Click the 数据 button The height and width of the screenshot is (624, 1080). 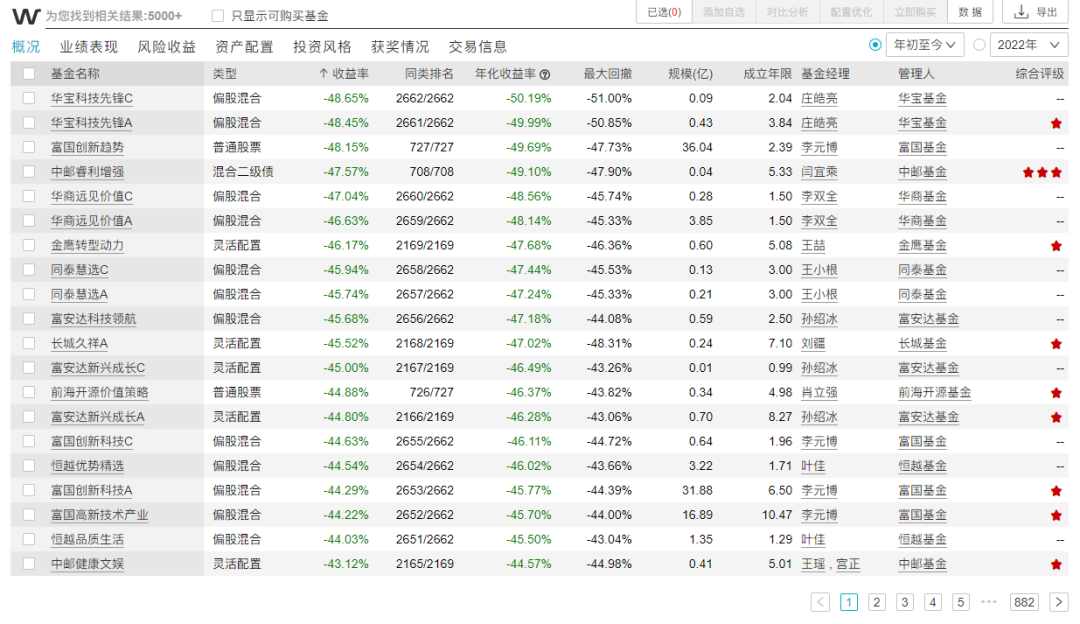[970, 12]
